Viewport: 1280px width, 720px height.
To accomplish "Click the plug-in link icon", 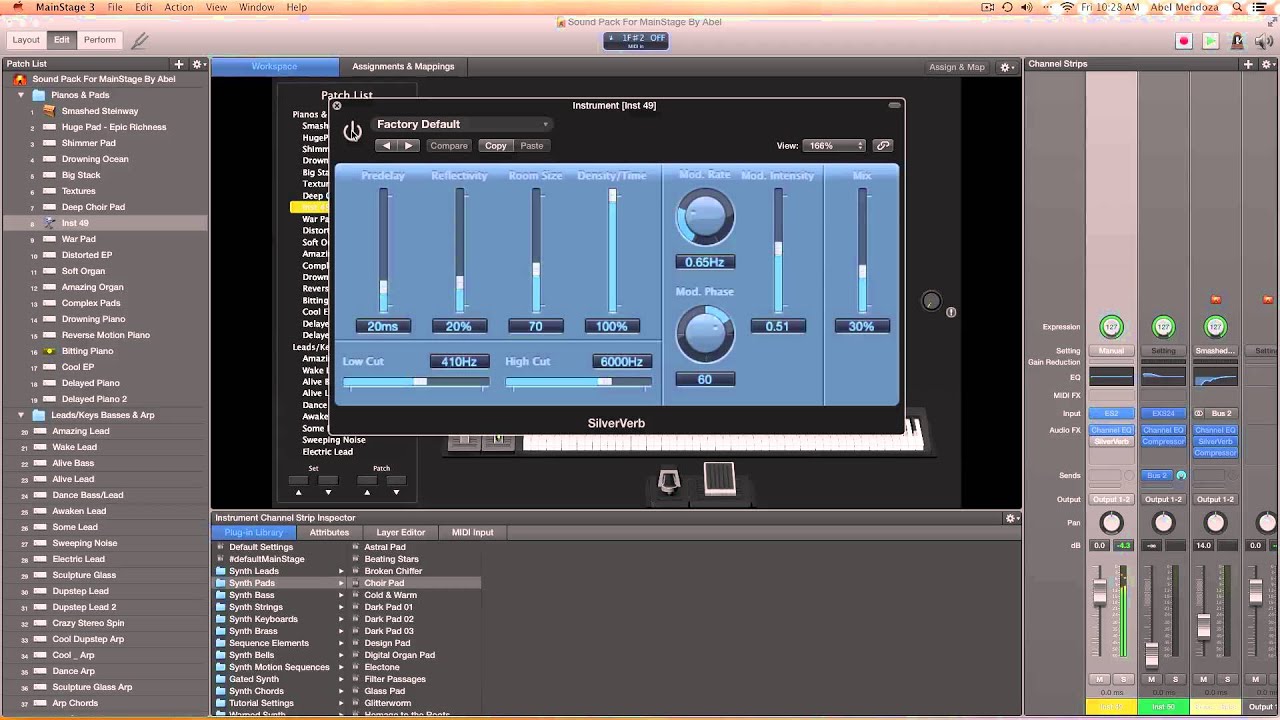I will pyautogui.click(x=882, y=145).
